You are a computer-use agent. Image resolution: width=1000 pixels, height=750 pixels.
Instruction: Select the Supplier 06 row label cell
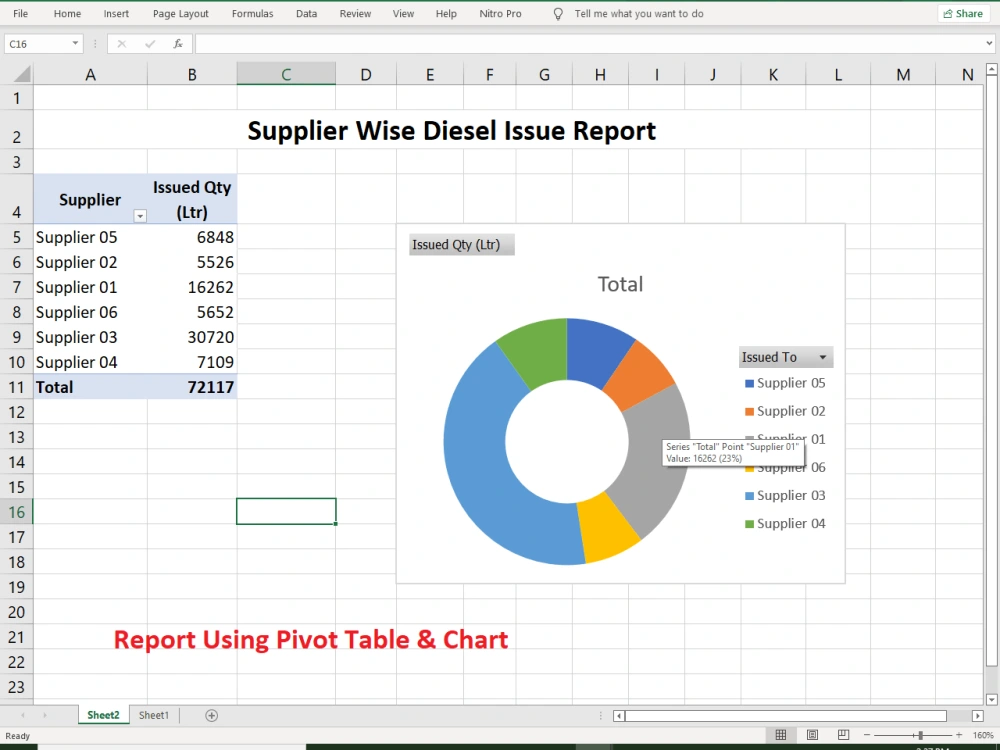[91, 312]
